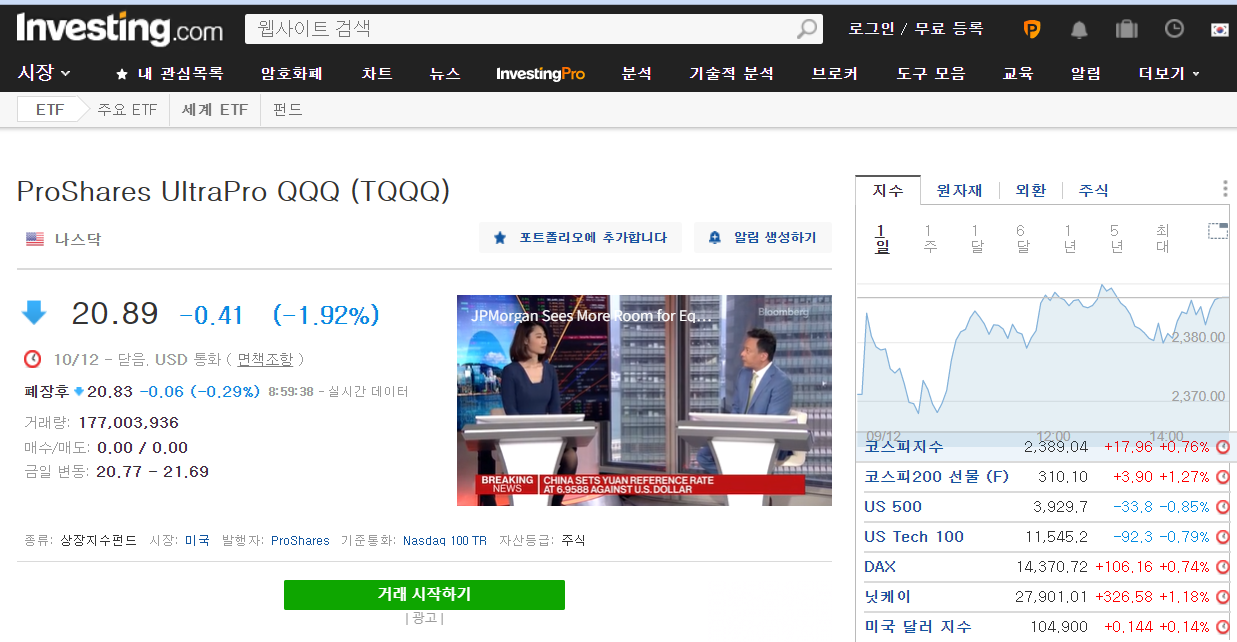
Task: Open the 면책조항 link
Action: [x=265, y=359]
